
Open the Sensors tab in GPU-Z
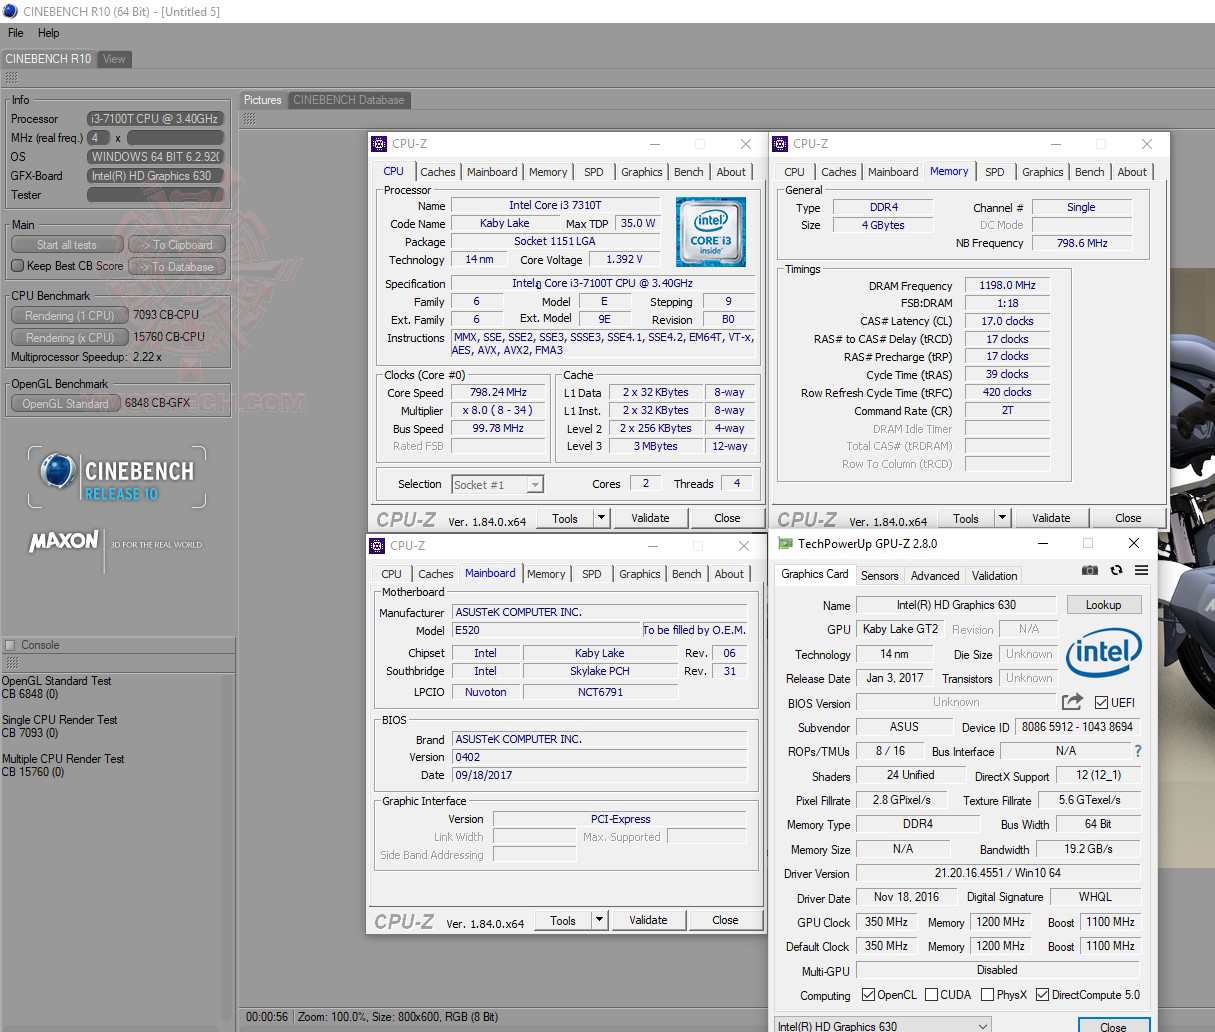pos(879,576)
